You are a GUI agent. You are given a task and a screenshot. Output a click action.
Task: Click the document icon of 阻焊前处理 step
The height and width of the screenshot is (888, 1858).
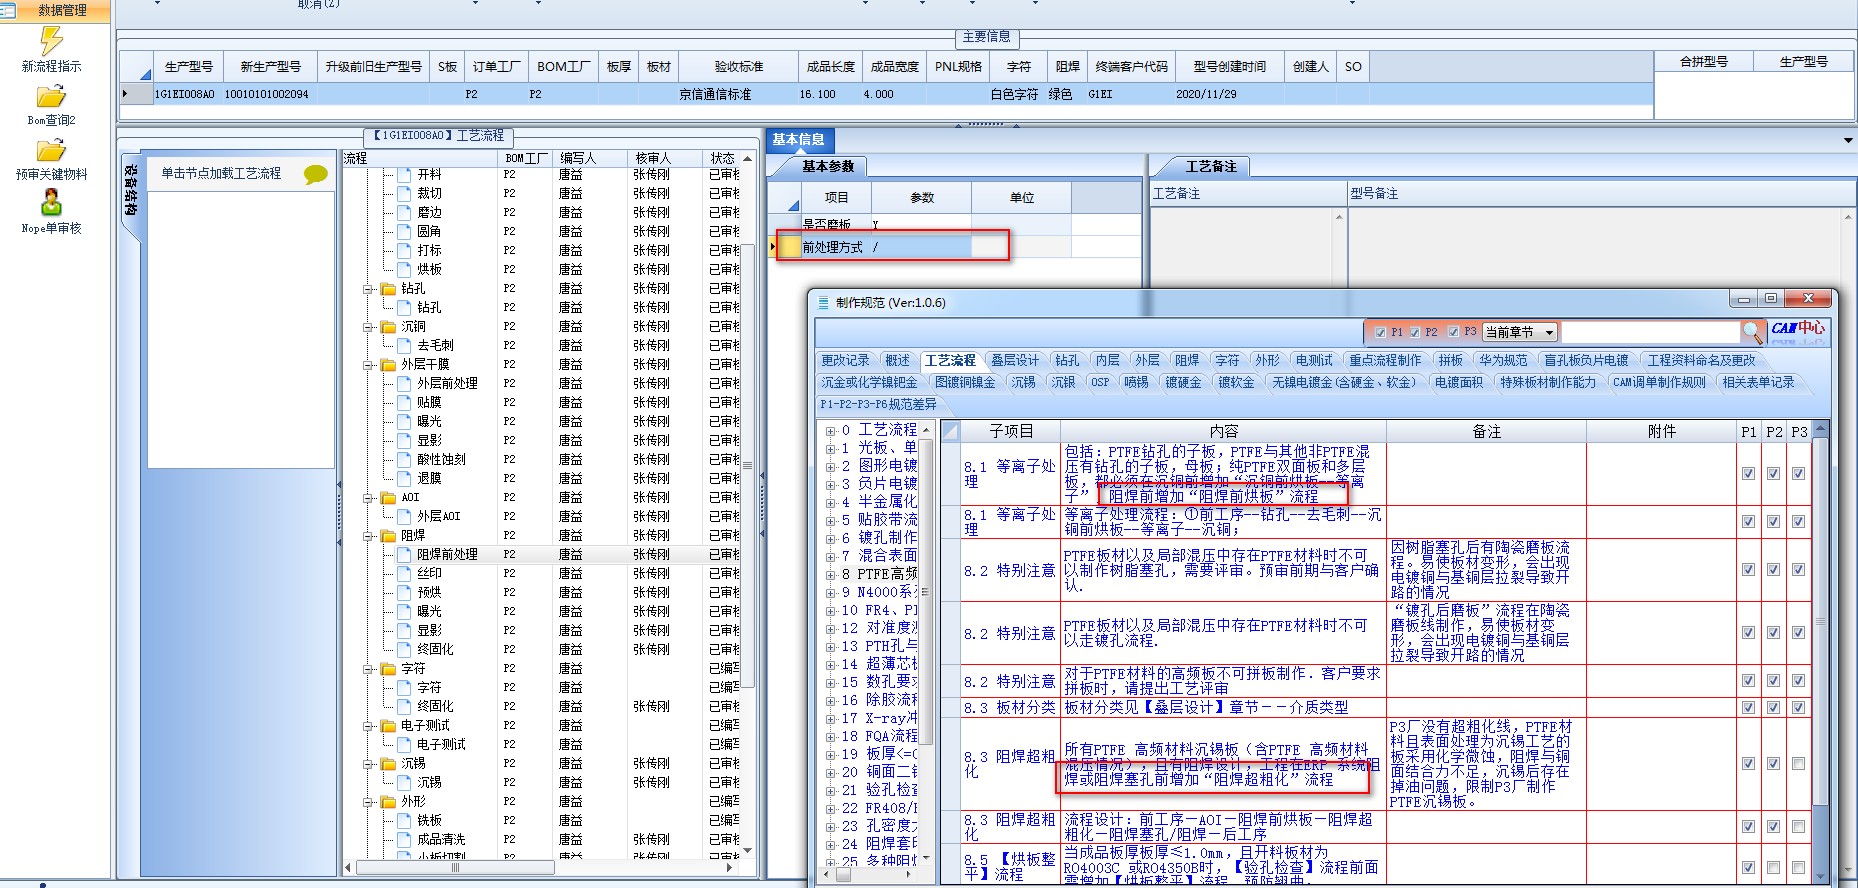(x=405, y=555)
